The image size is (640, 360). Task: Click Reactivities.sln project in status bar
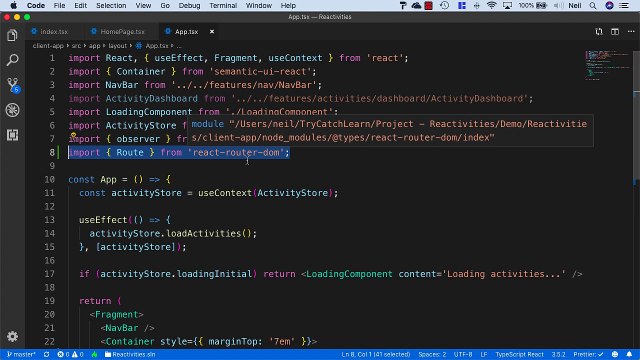tap(130, 354)
